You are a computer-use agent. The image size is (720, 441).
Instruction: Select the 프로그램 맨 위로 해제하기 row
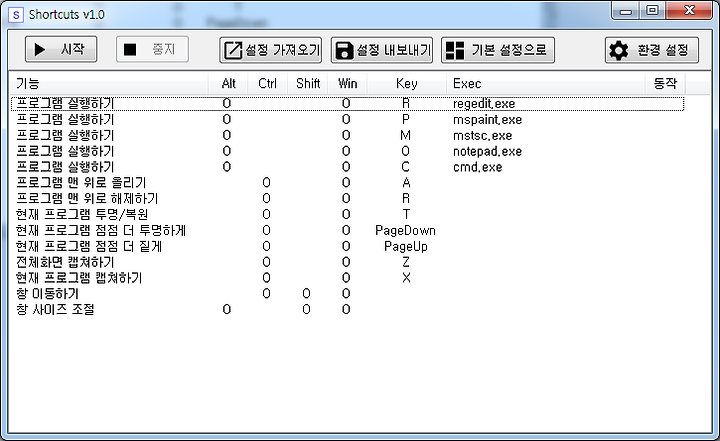tap(347, 198)
